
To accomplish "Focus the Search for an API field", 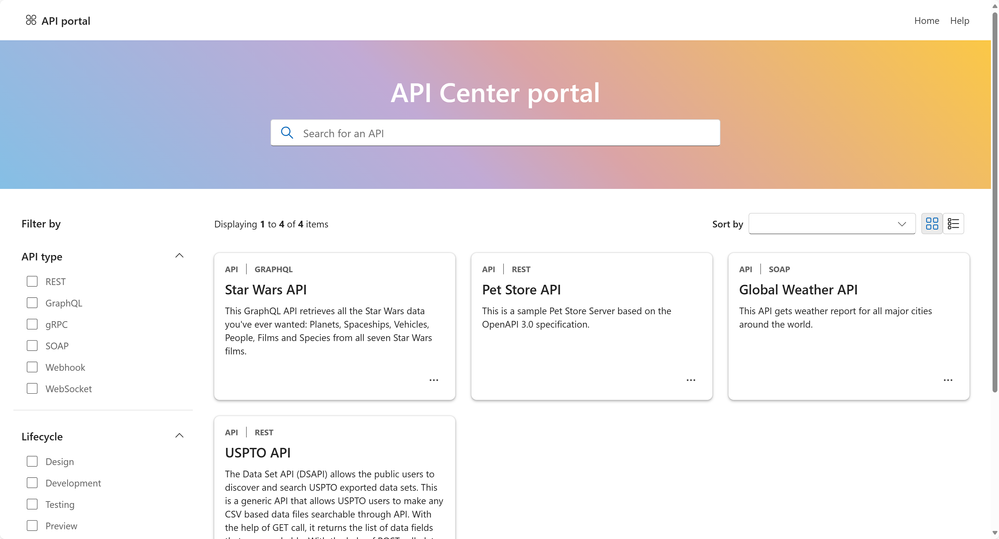I will pyautogui.click(x=505, y=133).
